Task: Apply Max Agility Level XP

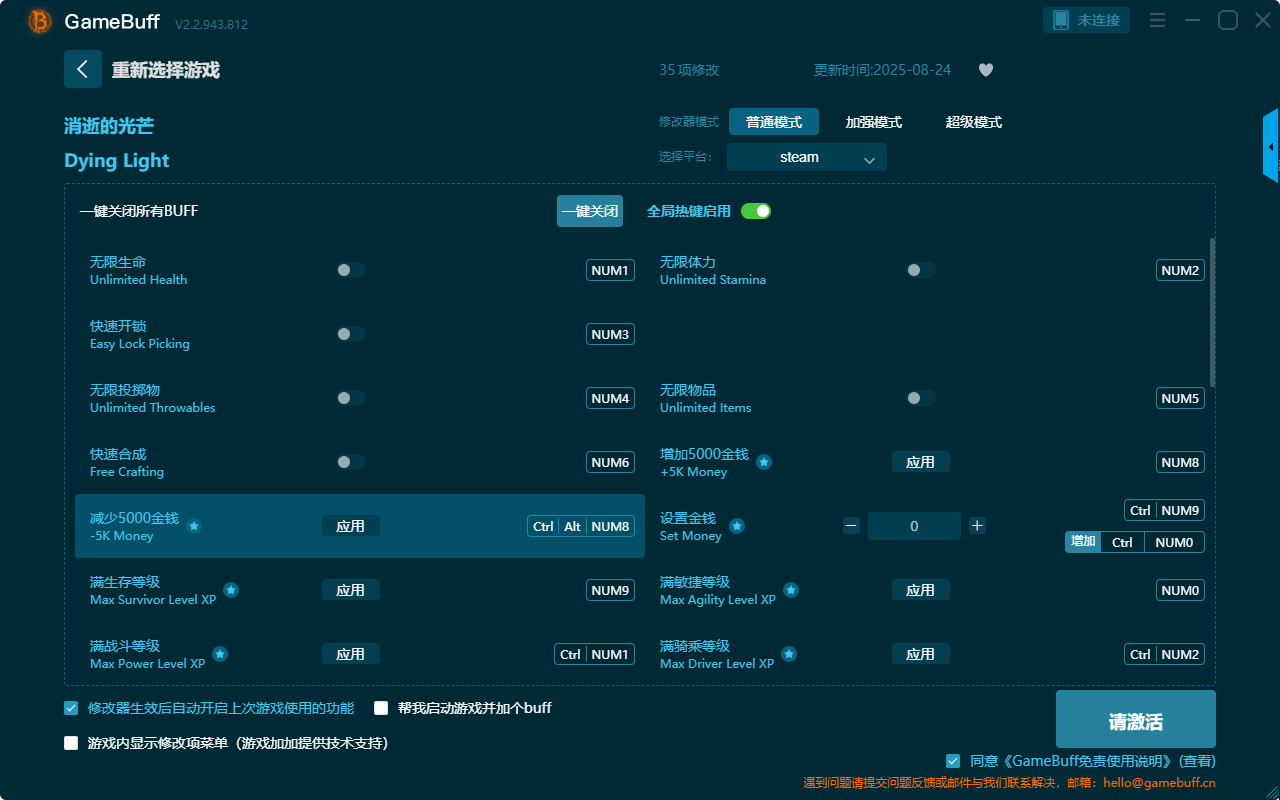Action: click(x=921, y=590)
